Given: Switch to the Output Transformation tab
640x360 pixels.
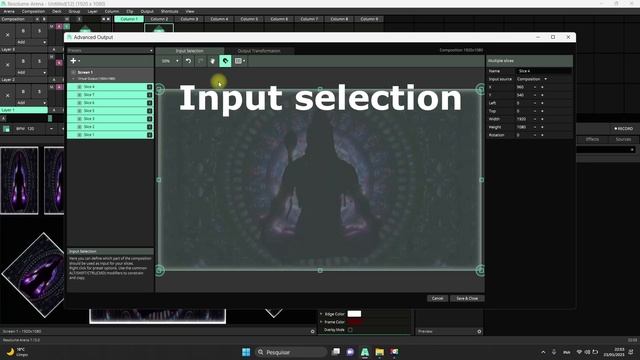Looking at the screenshot, I should tap(259, 51).
